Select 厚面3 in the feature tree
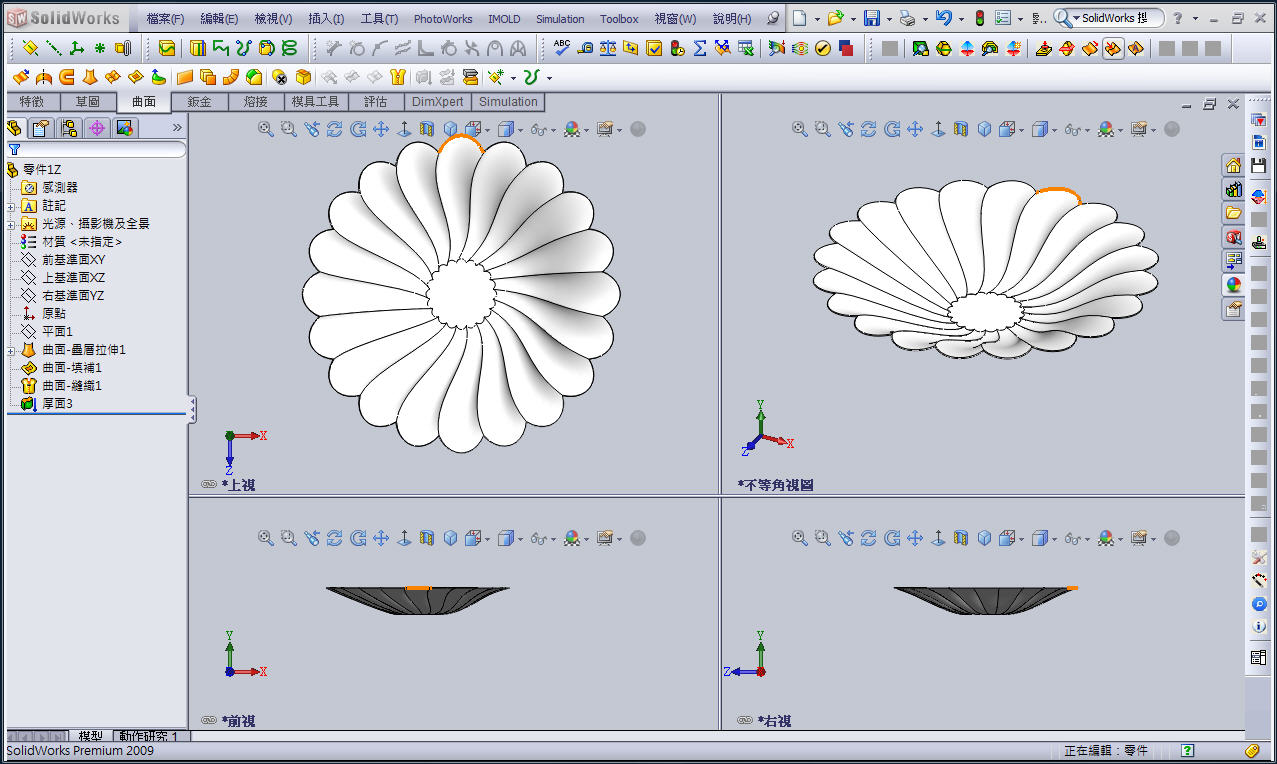This screenshot has height=764, width=1277. tap(57, 404)
